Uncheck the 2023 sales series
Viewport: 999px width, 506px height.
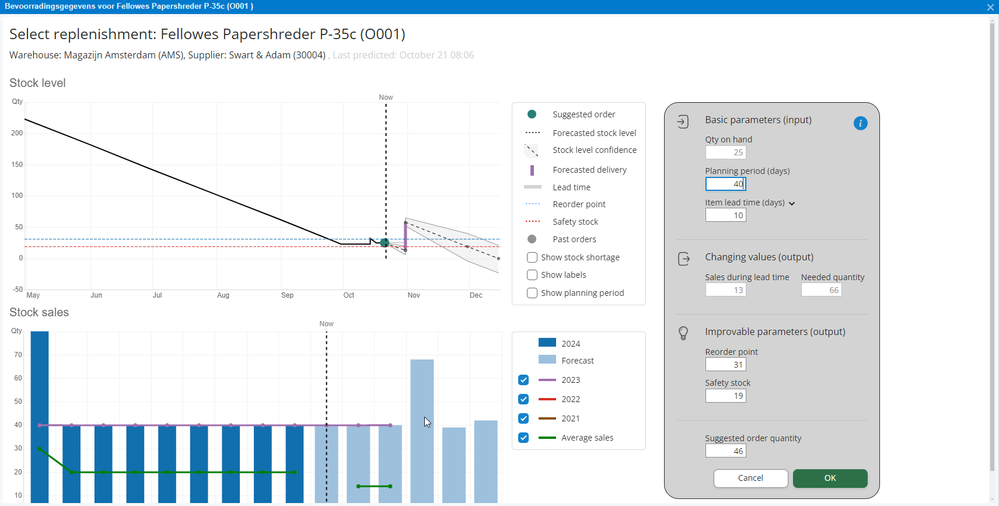click(523, 380)
